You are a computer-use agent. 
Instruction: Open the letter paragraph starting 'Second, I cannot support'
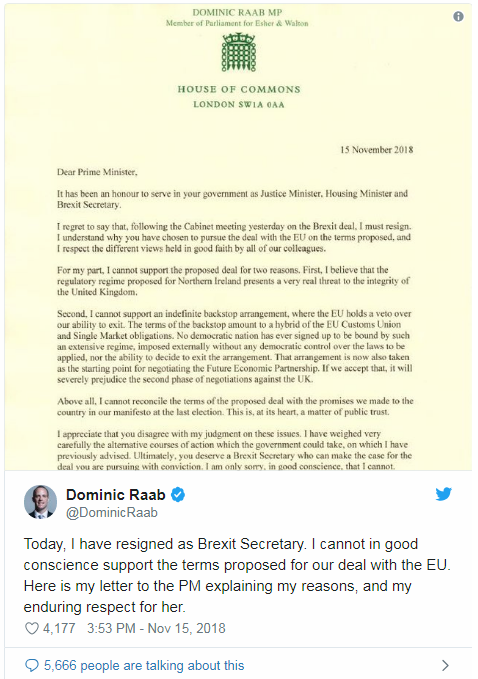click(x=235, y=346)
